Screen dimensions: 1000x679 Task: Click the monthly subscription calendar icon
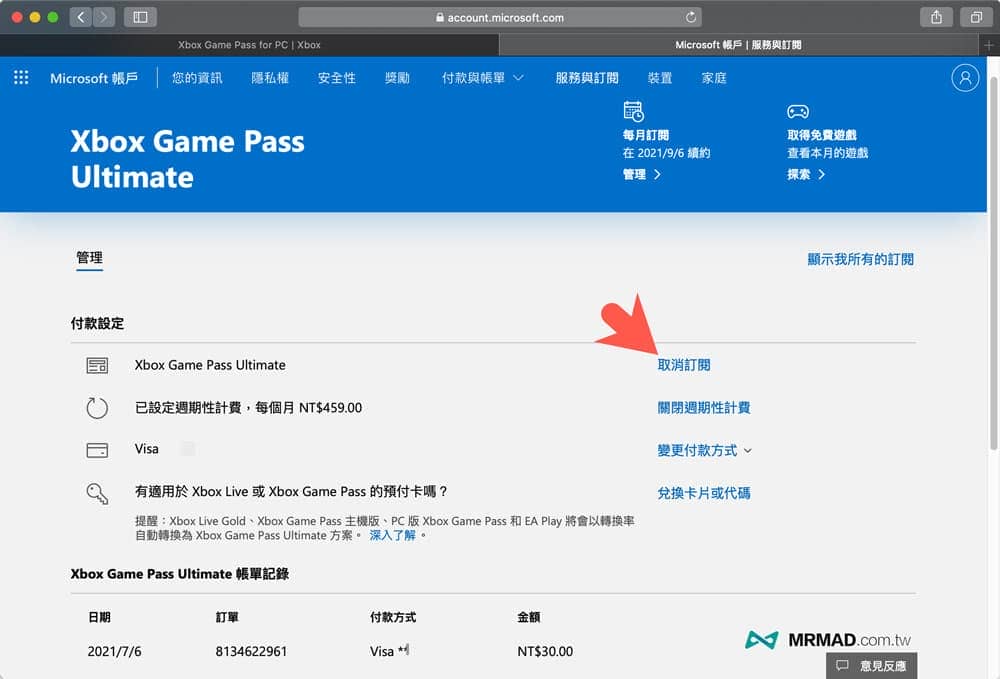pyautogui.click(x=633, y=112)
